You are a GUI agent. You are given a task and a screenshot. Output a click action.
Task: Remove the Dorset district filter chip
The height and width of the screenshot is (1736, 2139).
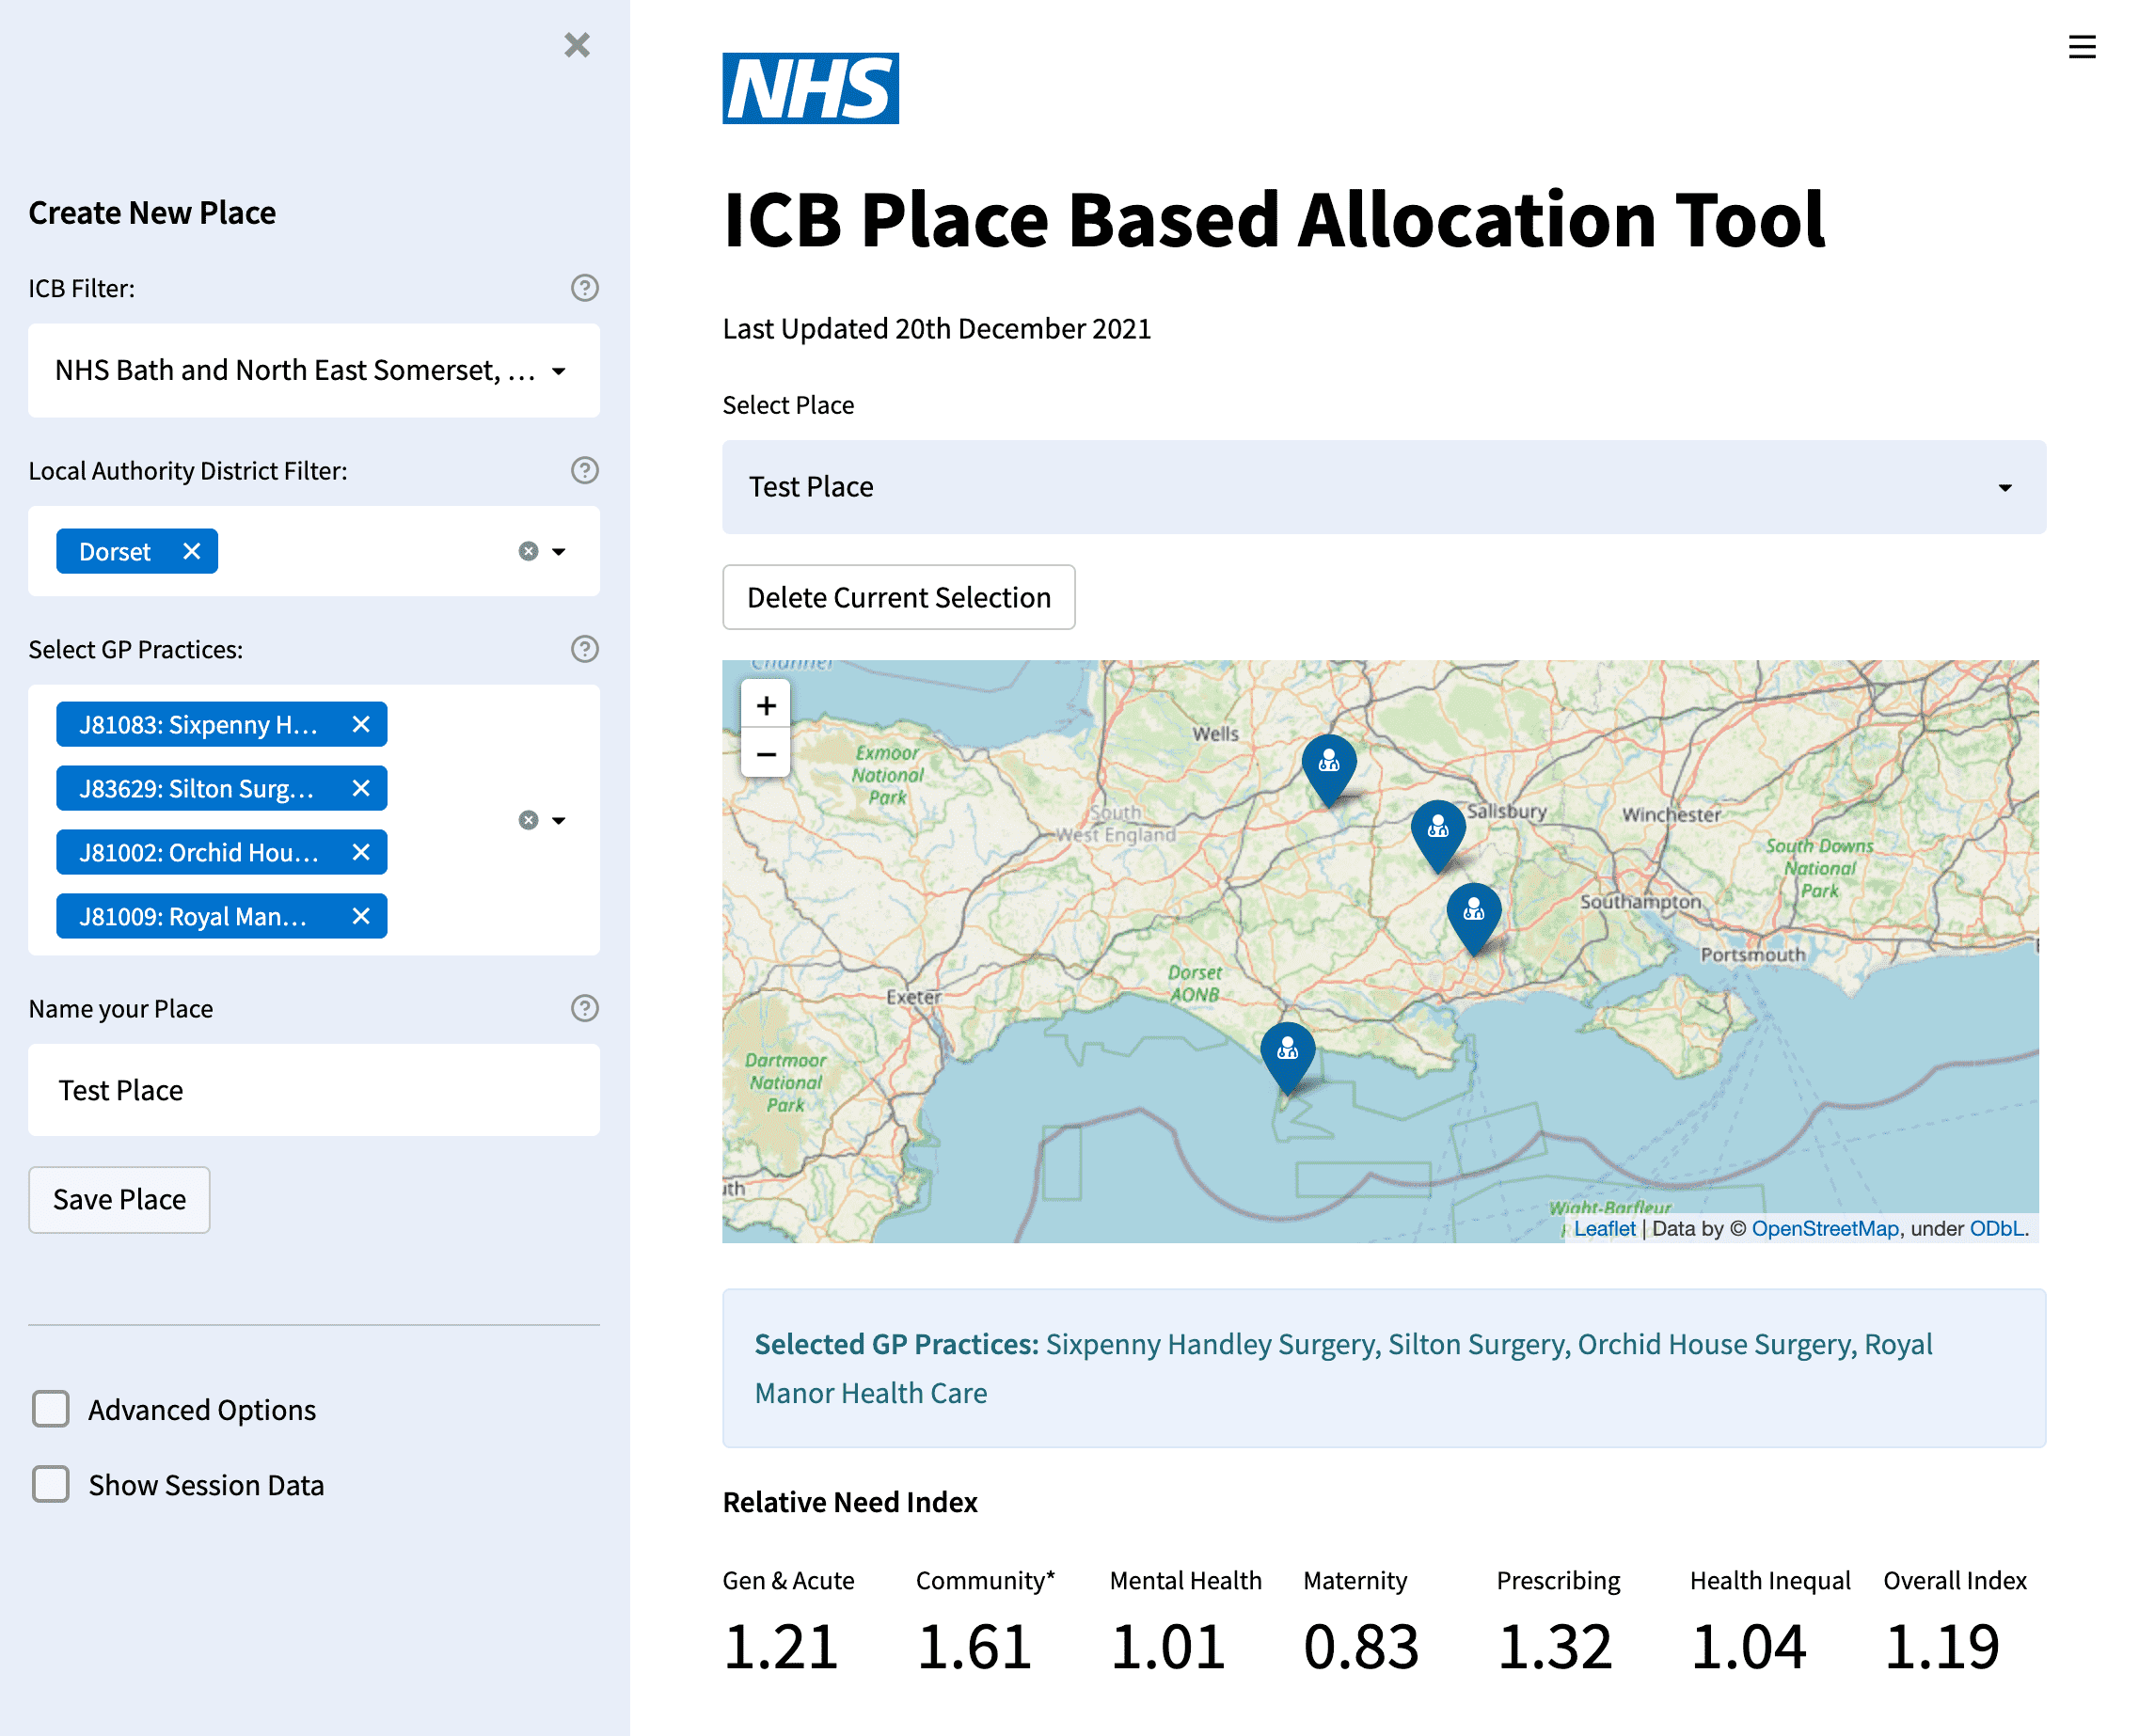coord(191,550)
